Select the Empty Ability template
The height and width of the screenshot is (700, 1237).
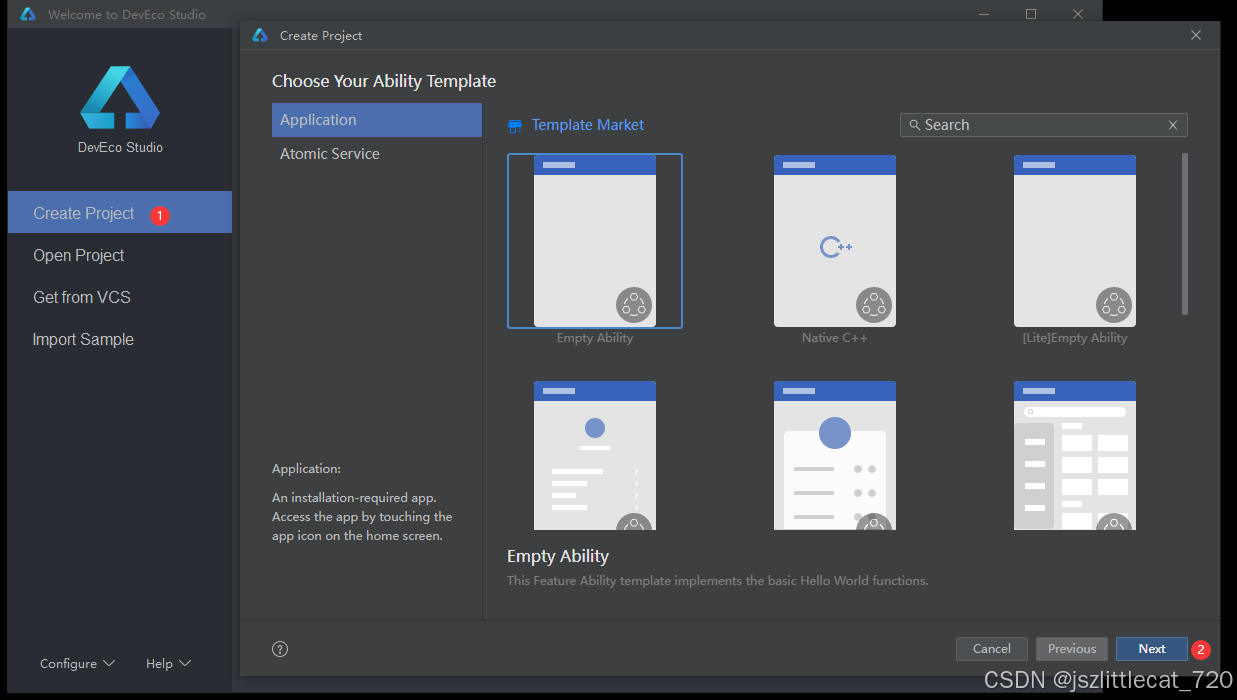point(595,241)
